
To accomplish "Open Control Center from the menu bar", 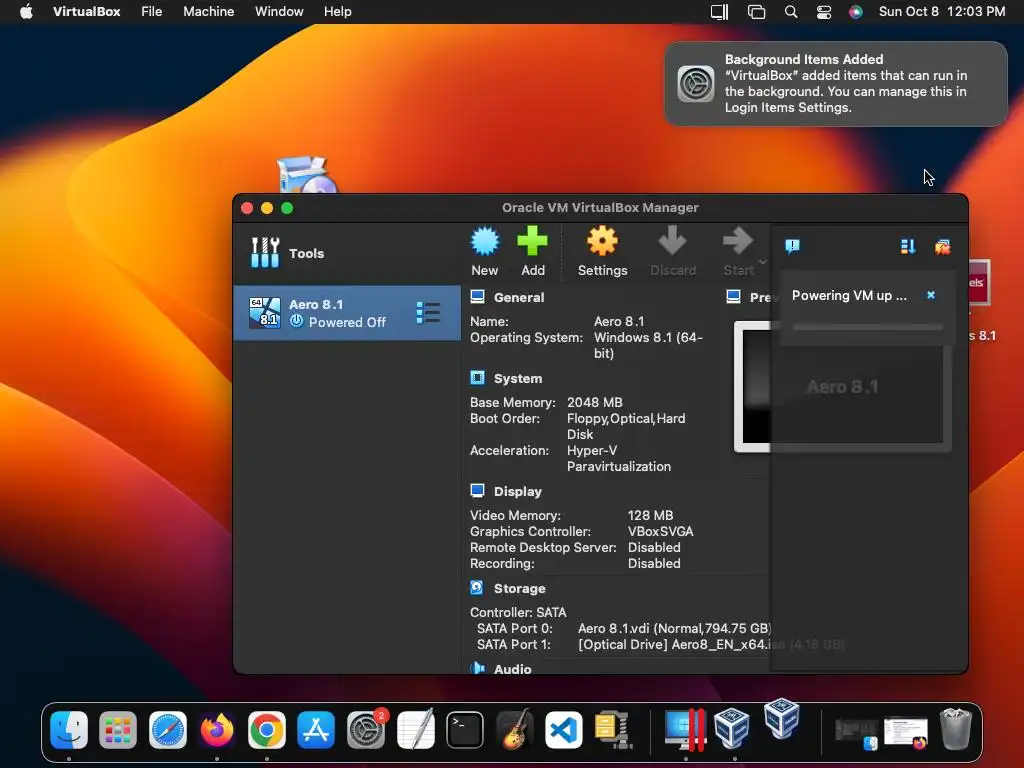I will pyautogui.click(x=824, y=12).
